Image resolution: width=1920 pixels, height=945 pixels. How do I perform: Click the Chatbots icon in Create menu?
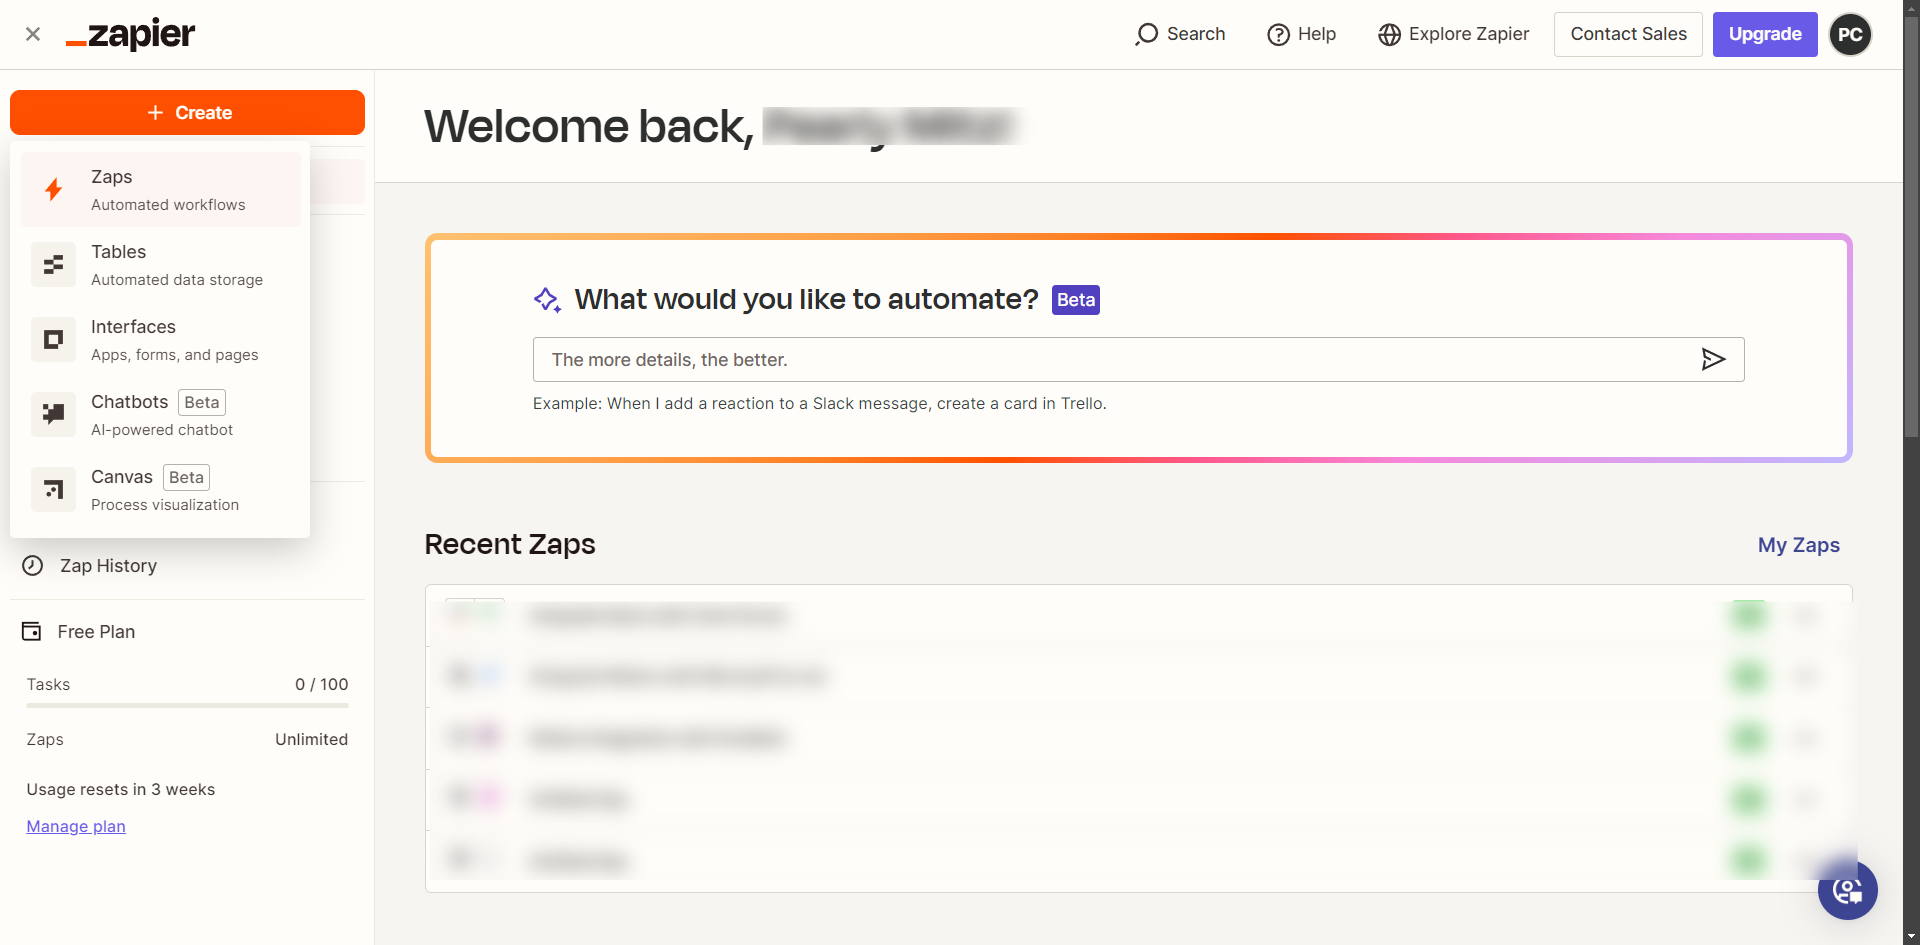[x=54, y=415]
